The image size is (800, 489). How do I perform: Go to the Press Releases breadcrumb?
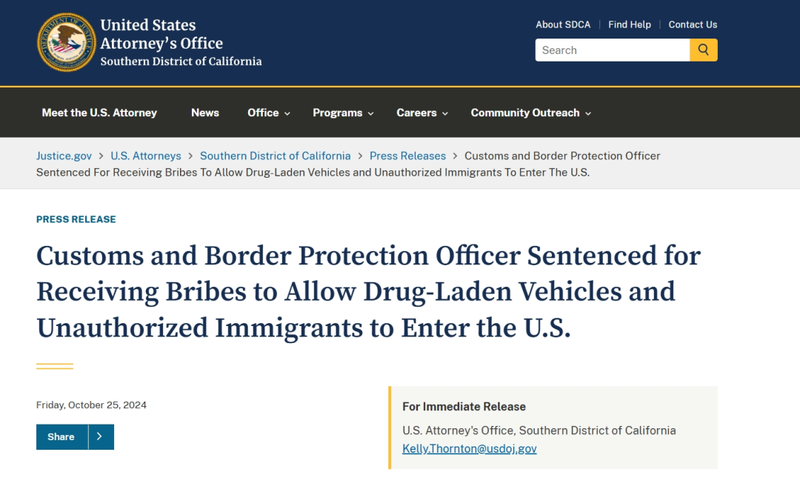pos(408,156)
